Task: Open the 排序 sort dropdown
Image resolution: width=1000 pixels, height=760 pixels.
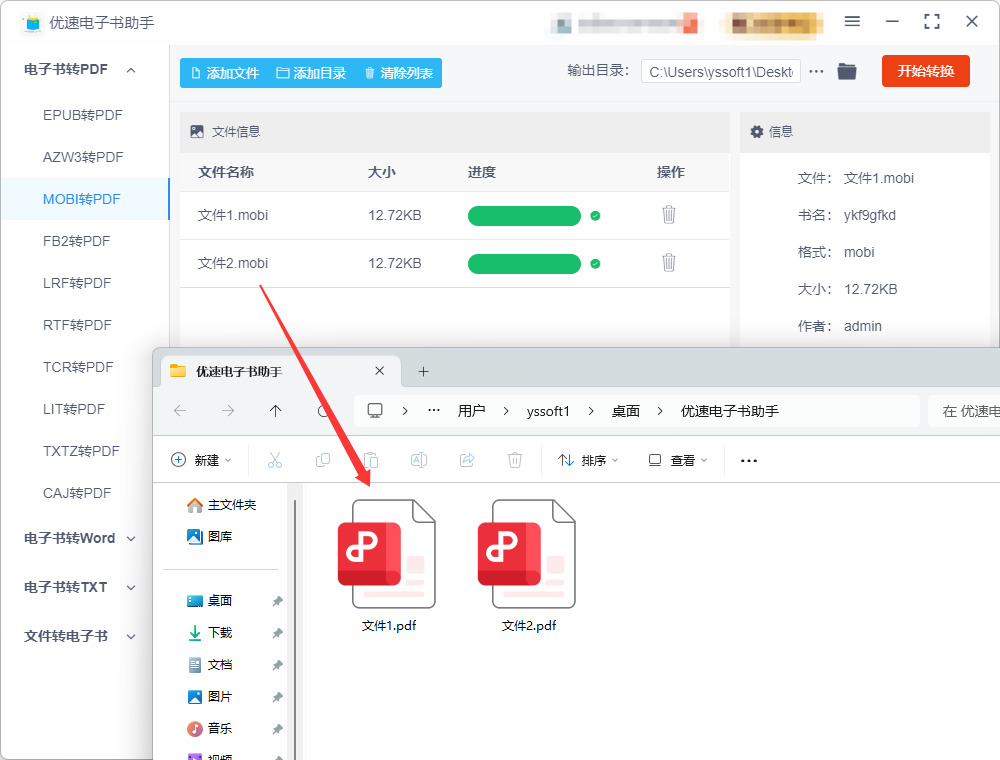Action: [x=588, y=460]
